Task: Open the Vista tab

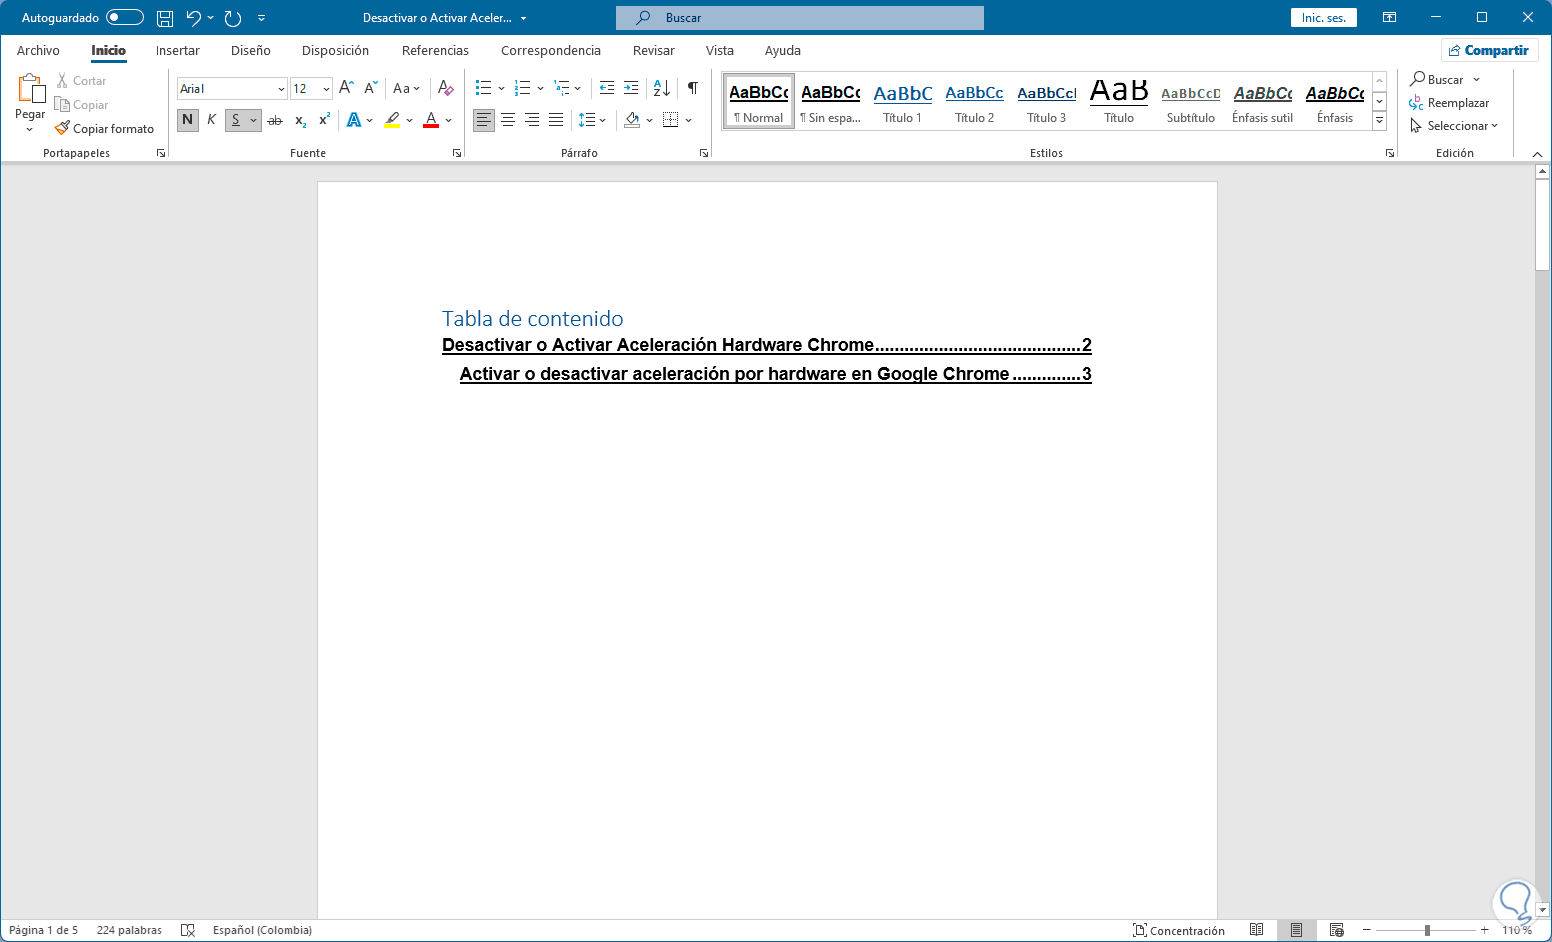Action: (x=720, y=50)
